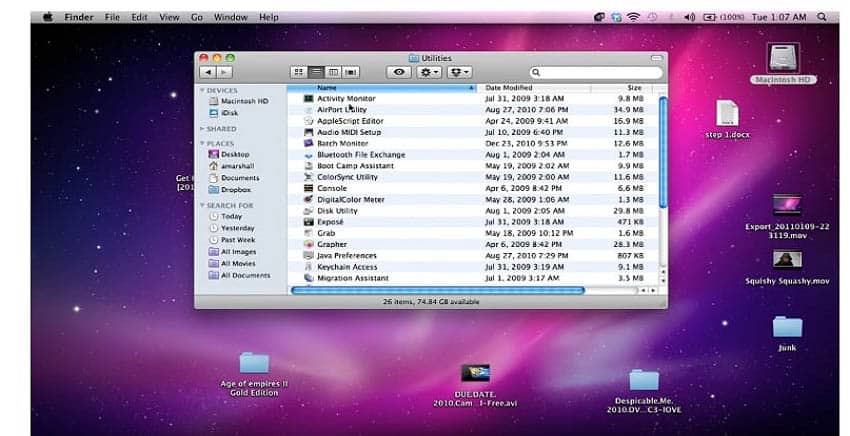Select amarshall home folder in sidebar
This screenshot has width=850, height=436.
tap(231, 166)
